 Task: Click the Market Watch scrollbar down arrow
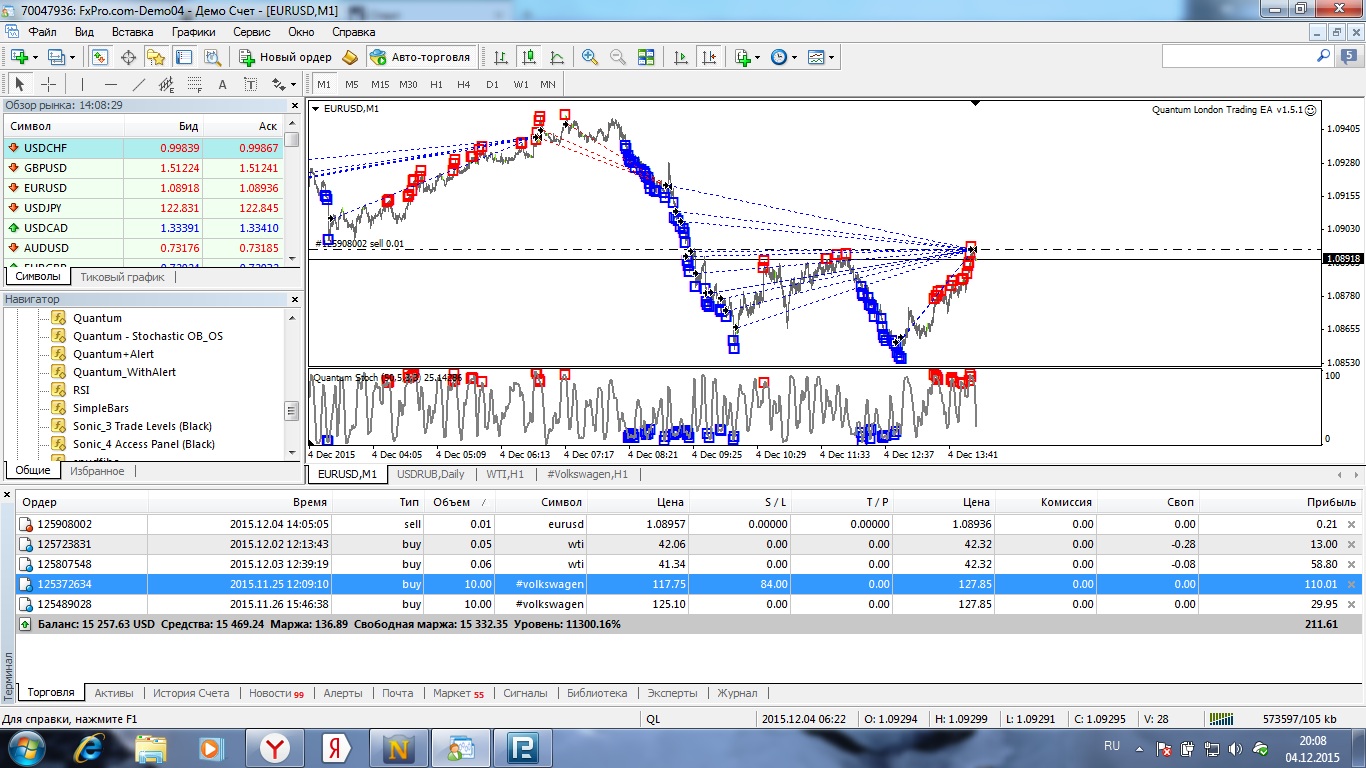[292, 258]
